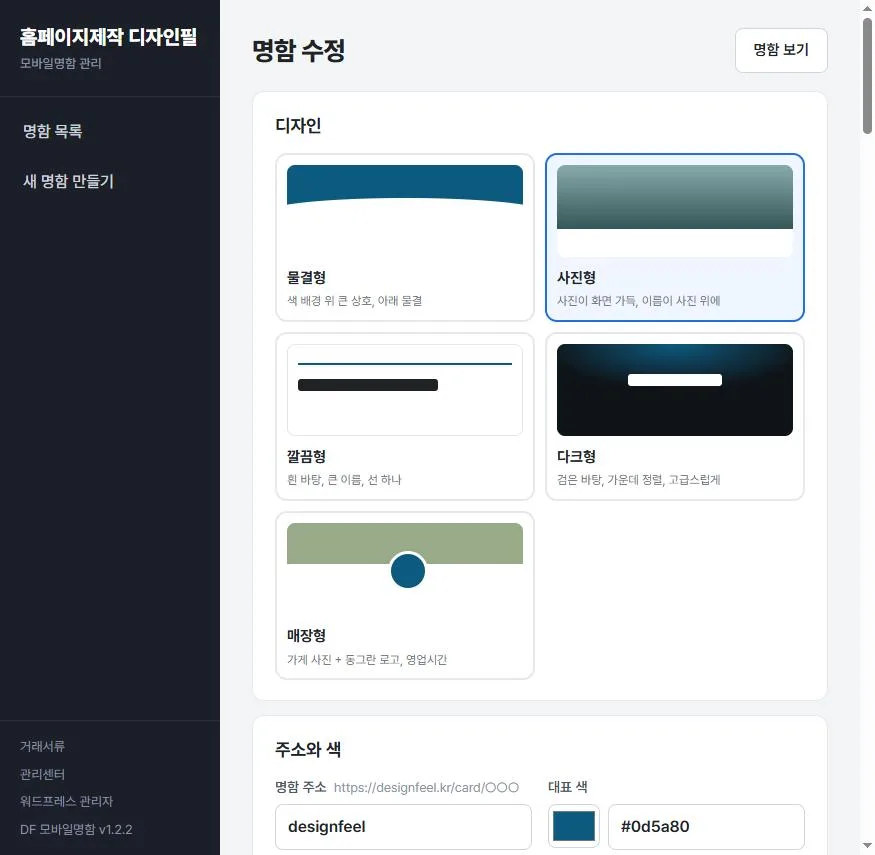The height and width of the screenshot is (855, 875).
Task: Select the 매장형 design card
Action: coord(405,595)
